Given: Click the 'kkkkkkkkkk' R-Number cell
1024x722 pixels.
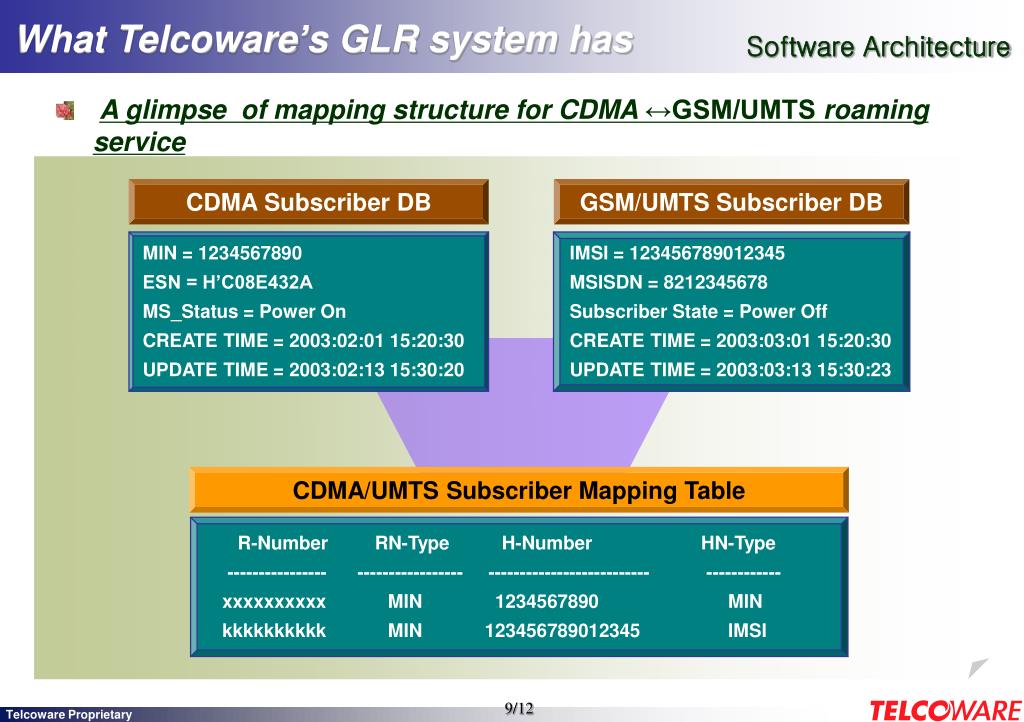Looking at the screenshot, I should click(x=274, y=631).
